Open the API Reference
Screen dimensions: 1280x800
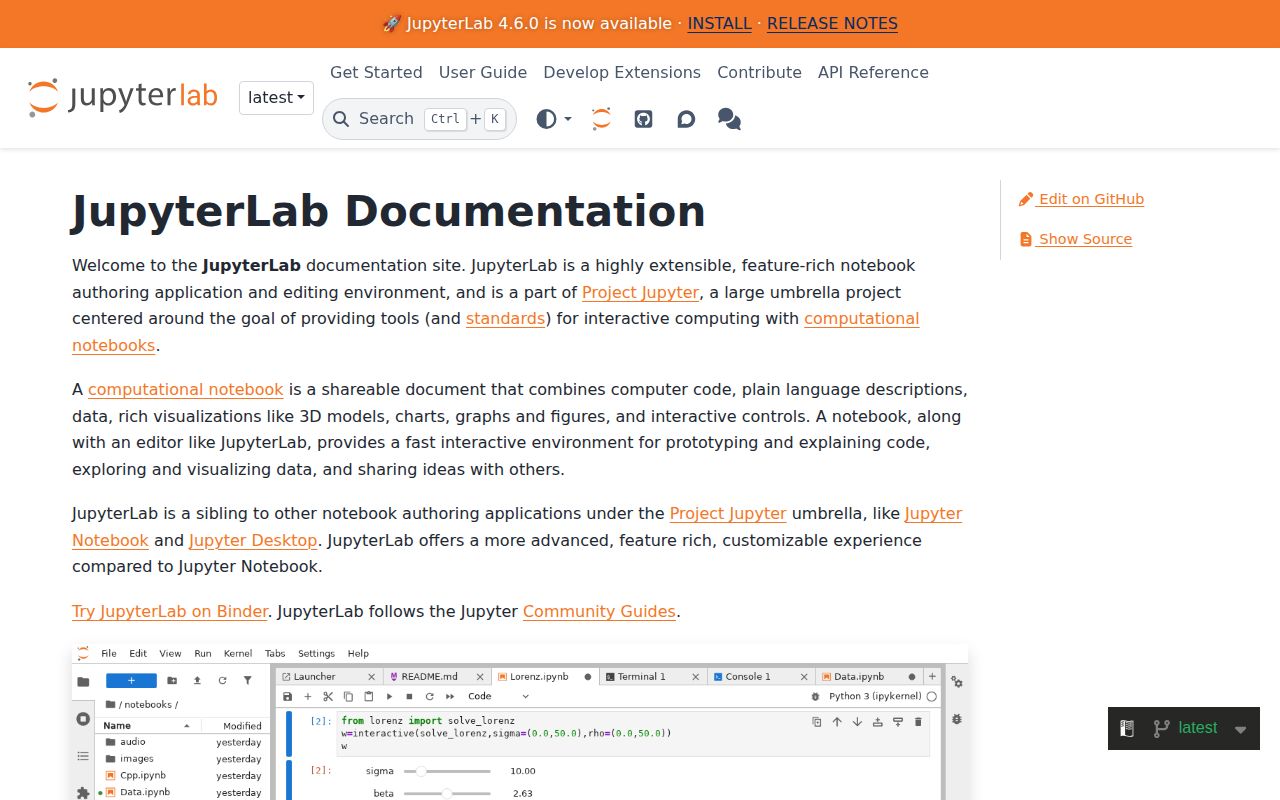coord(873,72)
